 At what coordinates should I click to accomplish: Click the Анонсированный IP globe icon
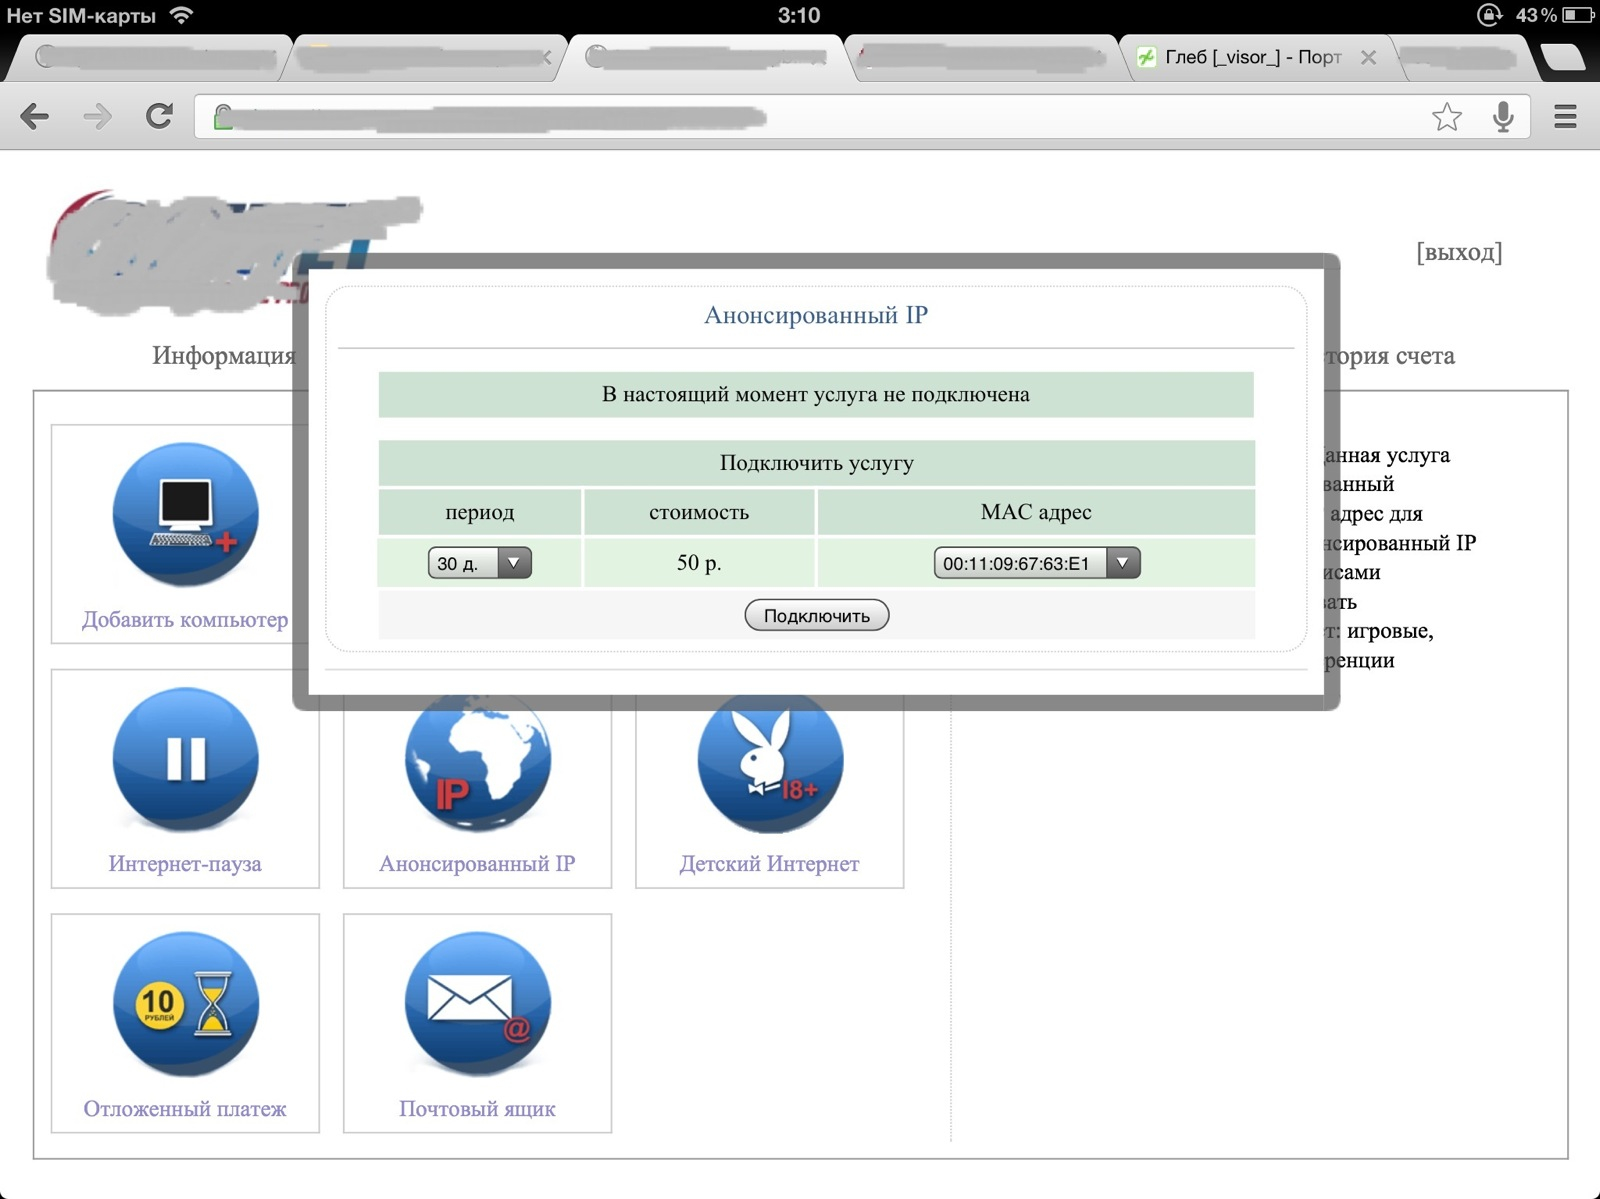tap(478, 762)
